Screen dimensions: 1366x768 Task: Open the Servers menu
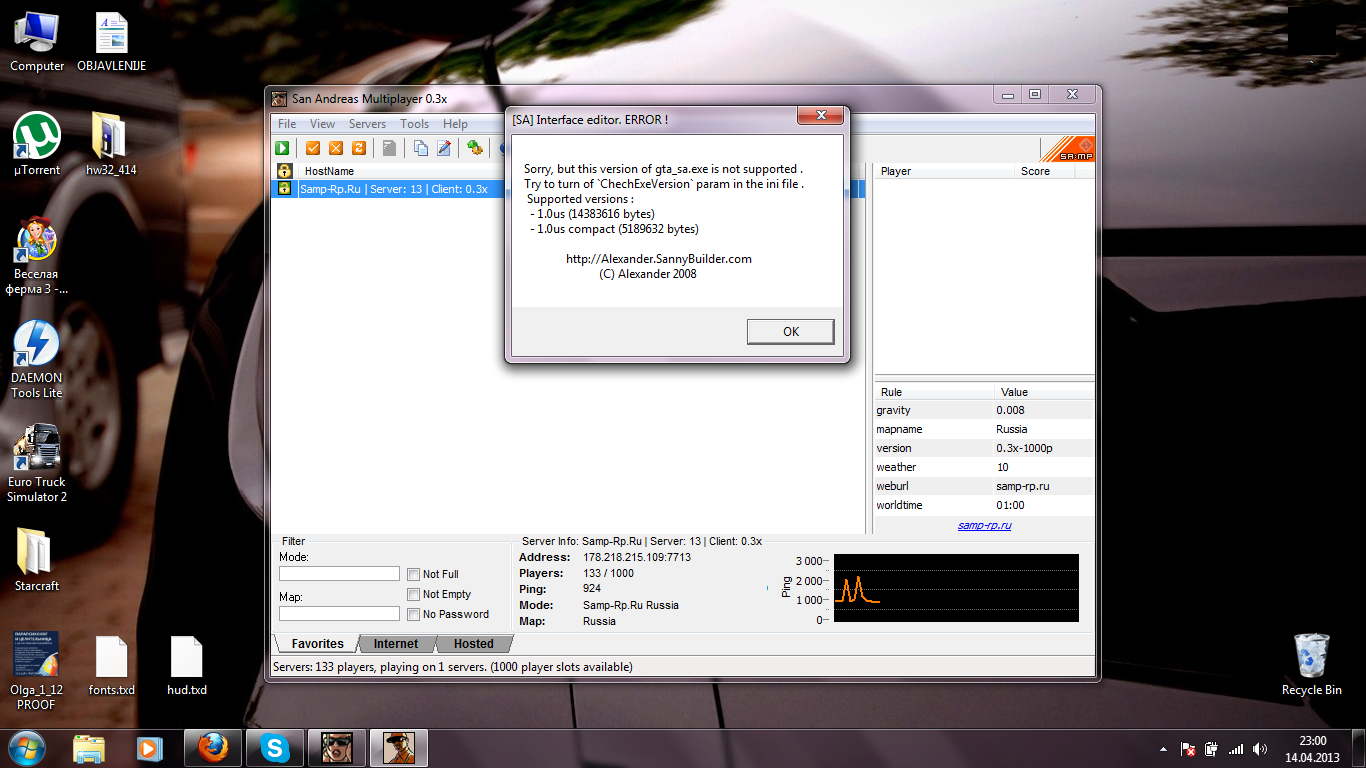(367, 124)
